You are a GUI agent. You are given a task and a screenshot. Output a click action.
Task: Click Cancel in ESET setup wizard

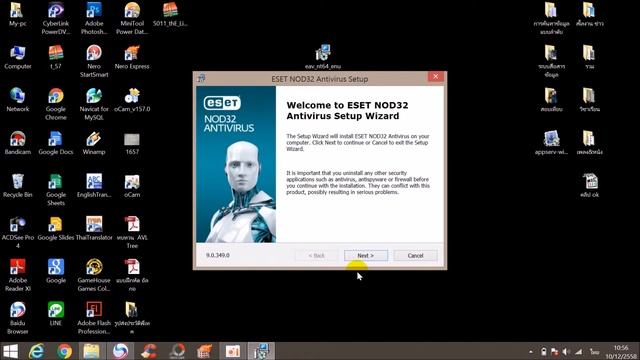click(x=416, y=256)
